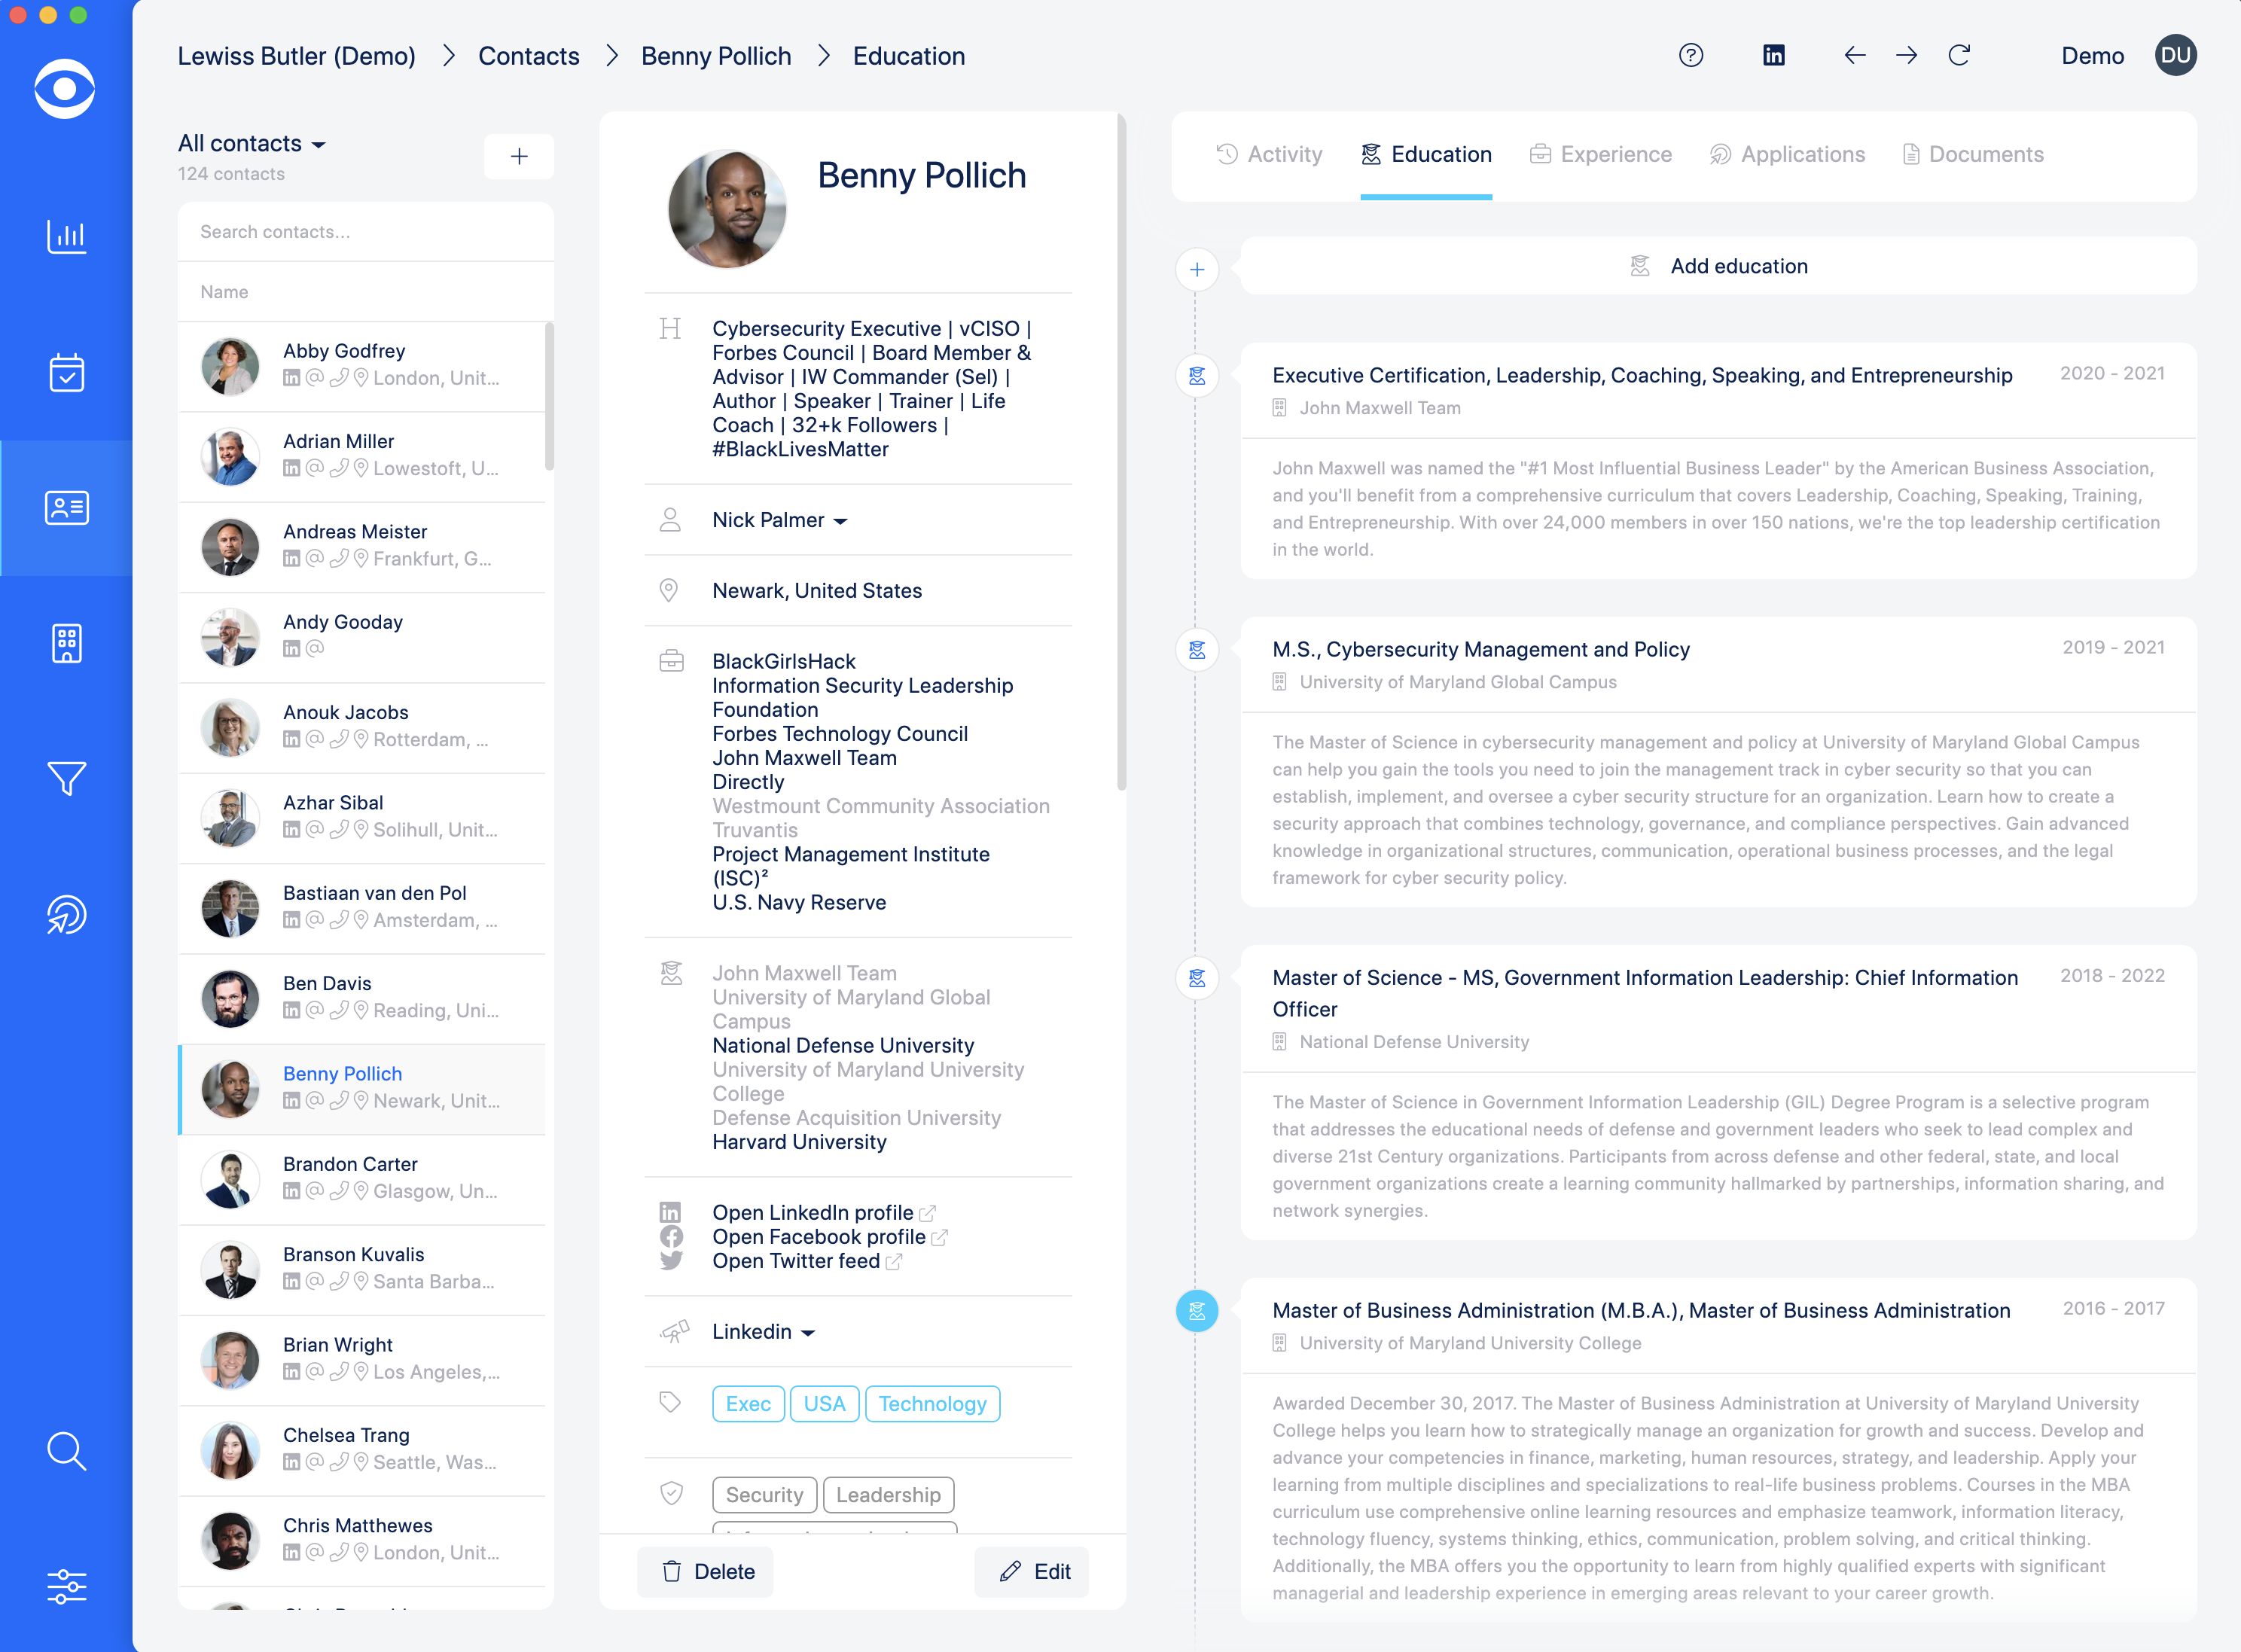The width and height of the screenshot is (2241, 1652).
Task: Toggle the Exec tag on profile
Action: click(x=747, y=1403)
